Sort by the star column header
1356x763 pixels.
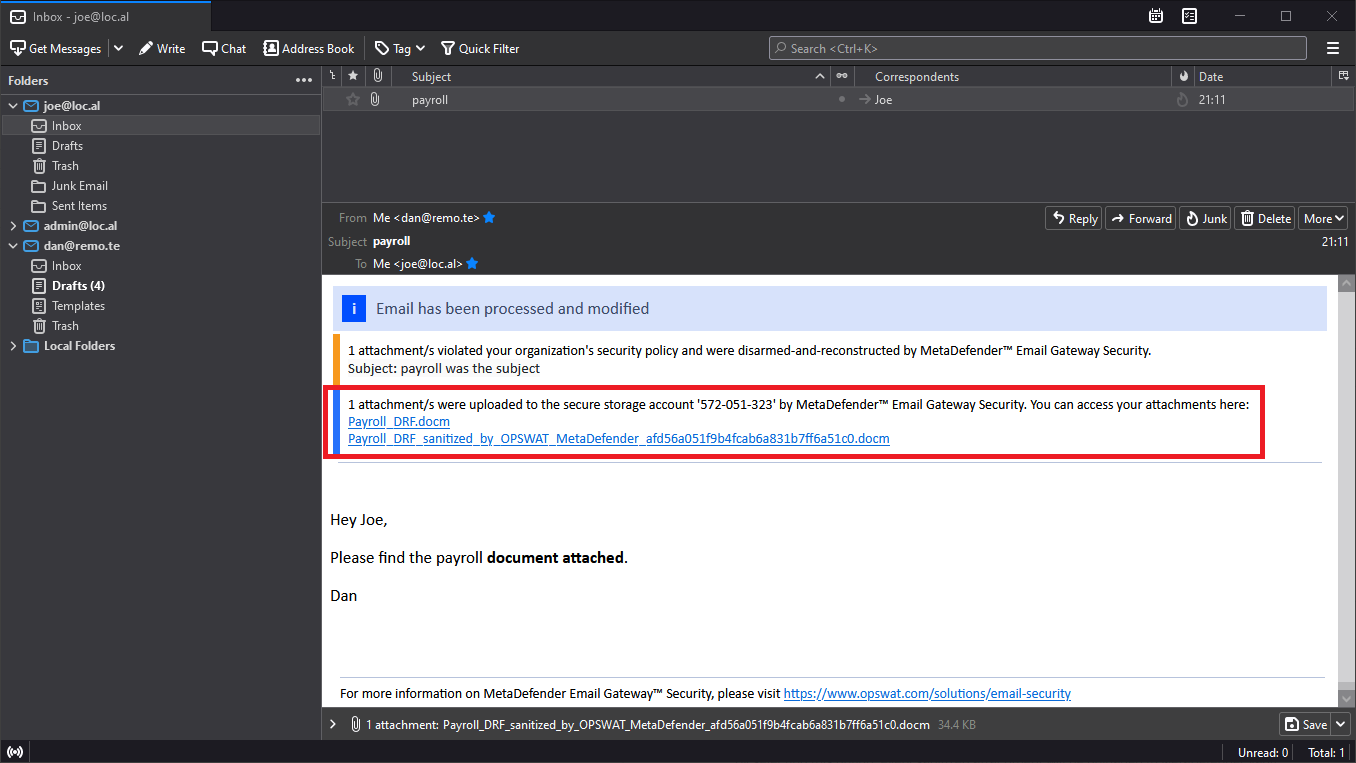tap(352, 76)
